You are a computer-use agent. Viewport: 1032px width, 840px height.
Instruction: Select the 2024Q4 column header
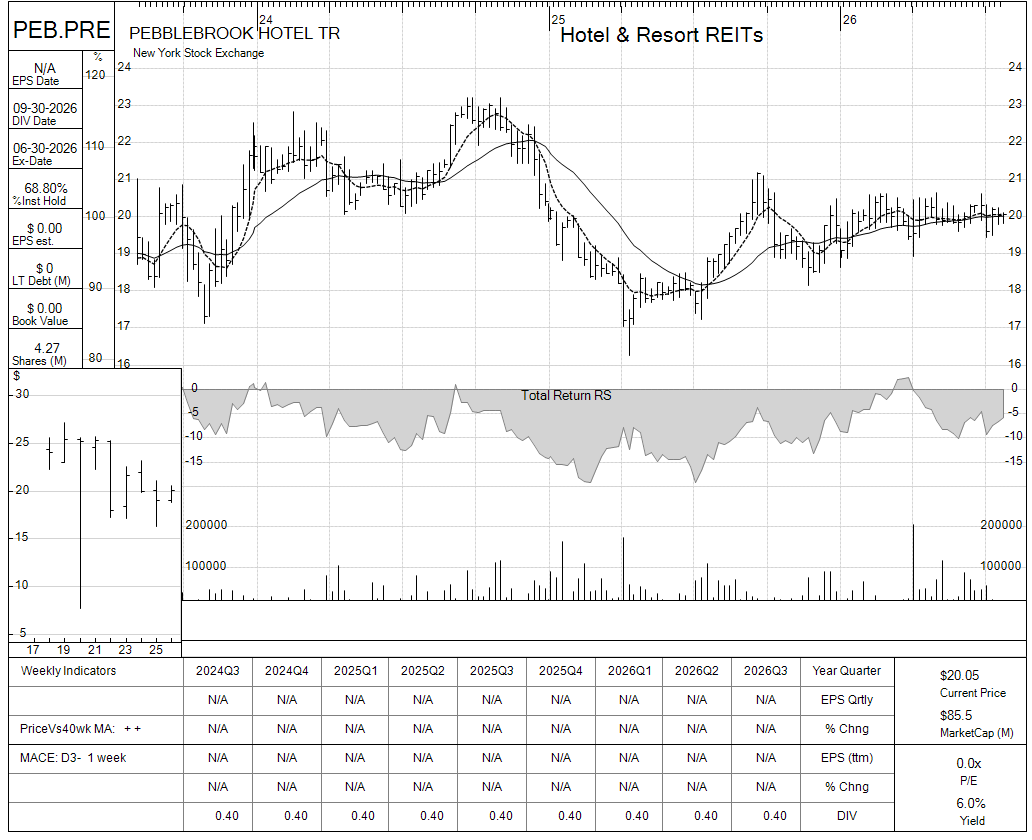[287, 671]
